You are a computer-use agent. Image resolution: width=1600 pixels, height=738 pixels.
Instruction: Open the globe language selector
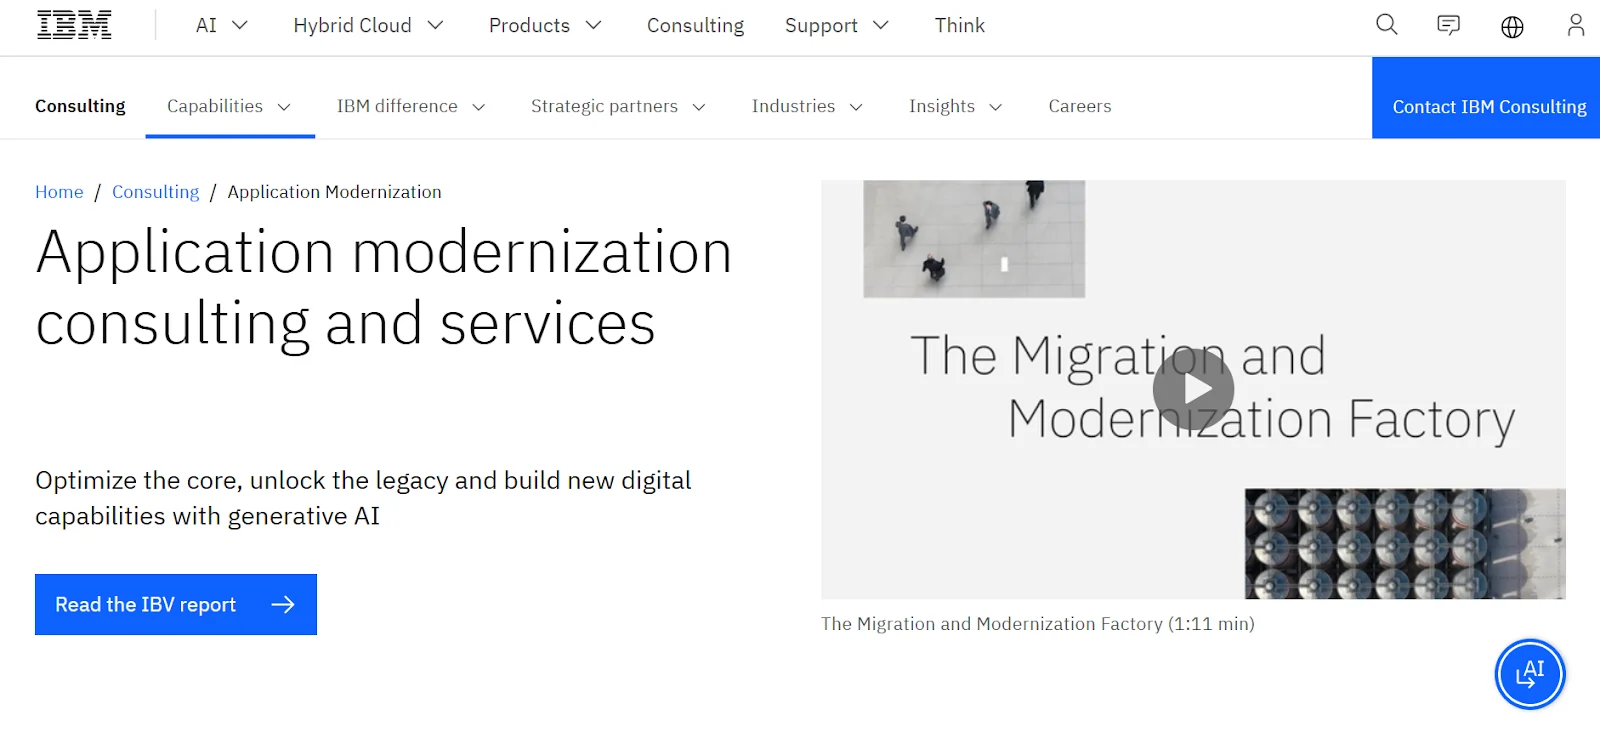point(1512,26)
